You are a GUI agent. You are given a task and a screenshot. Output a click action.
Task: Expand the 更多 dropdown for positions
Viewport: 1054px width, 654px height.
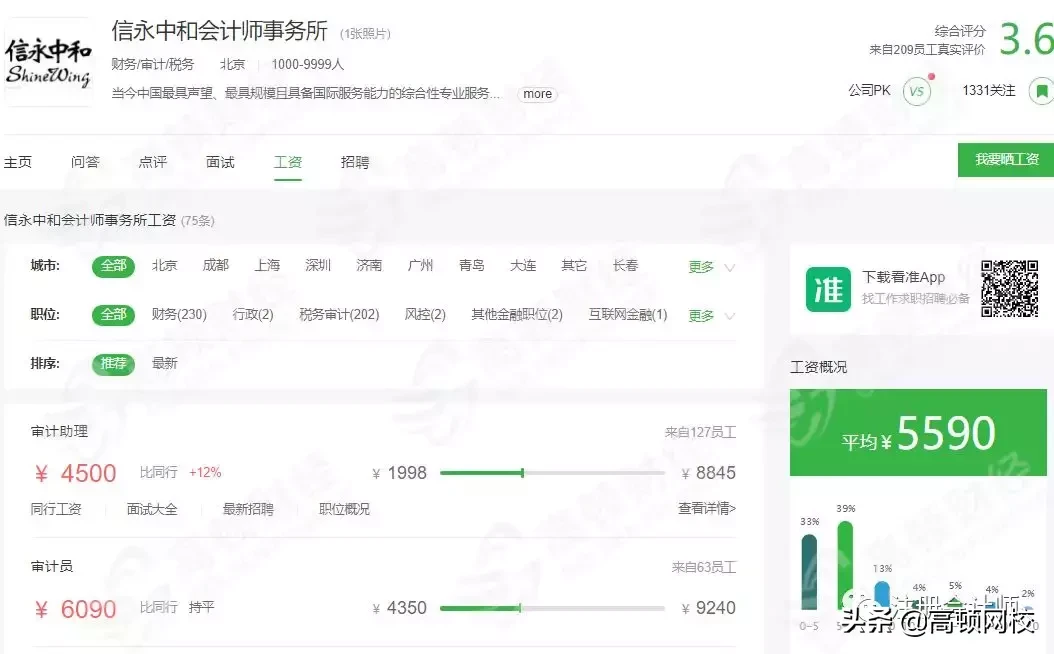(x=700, y=315)
